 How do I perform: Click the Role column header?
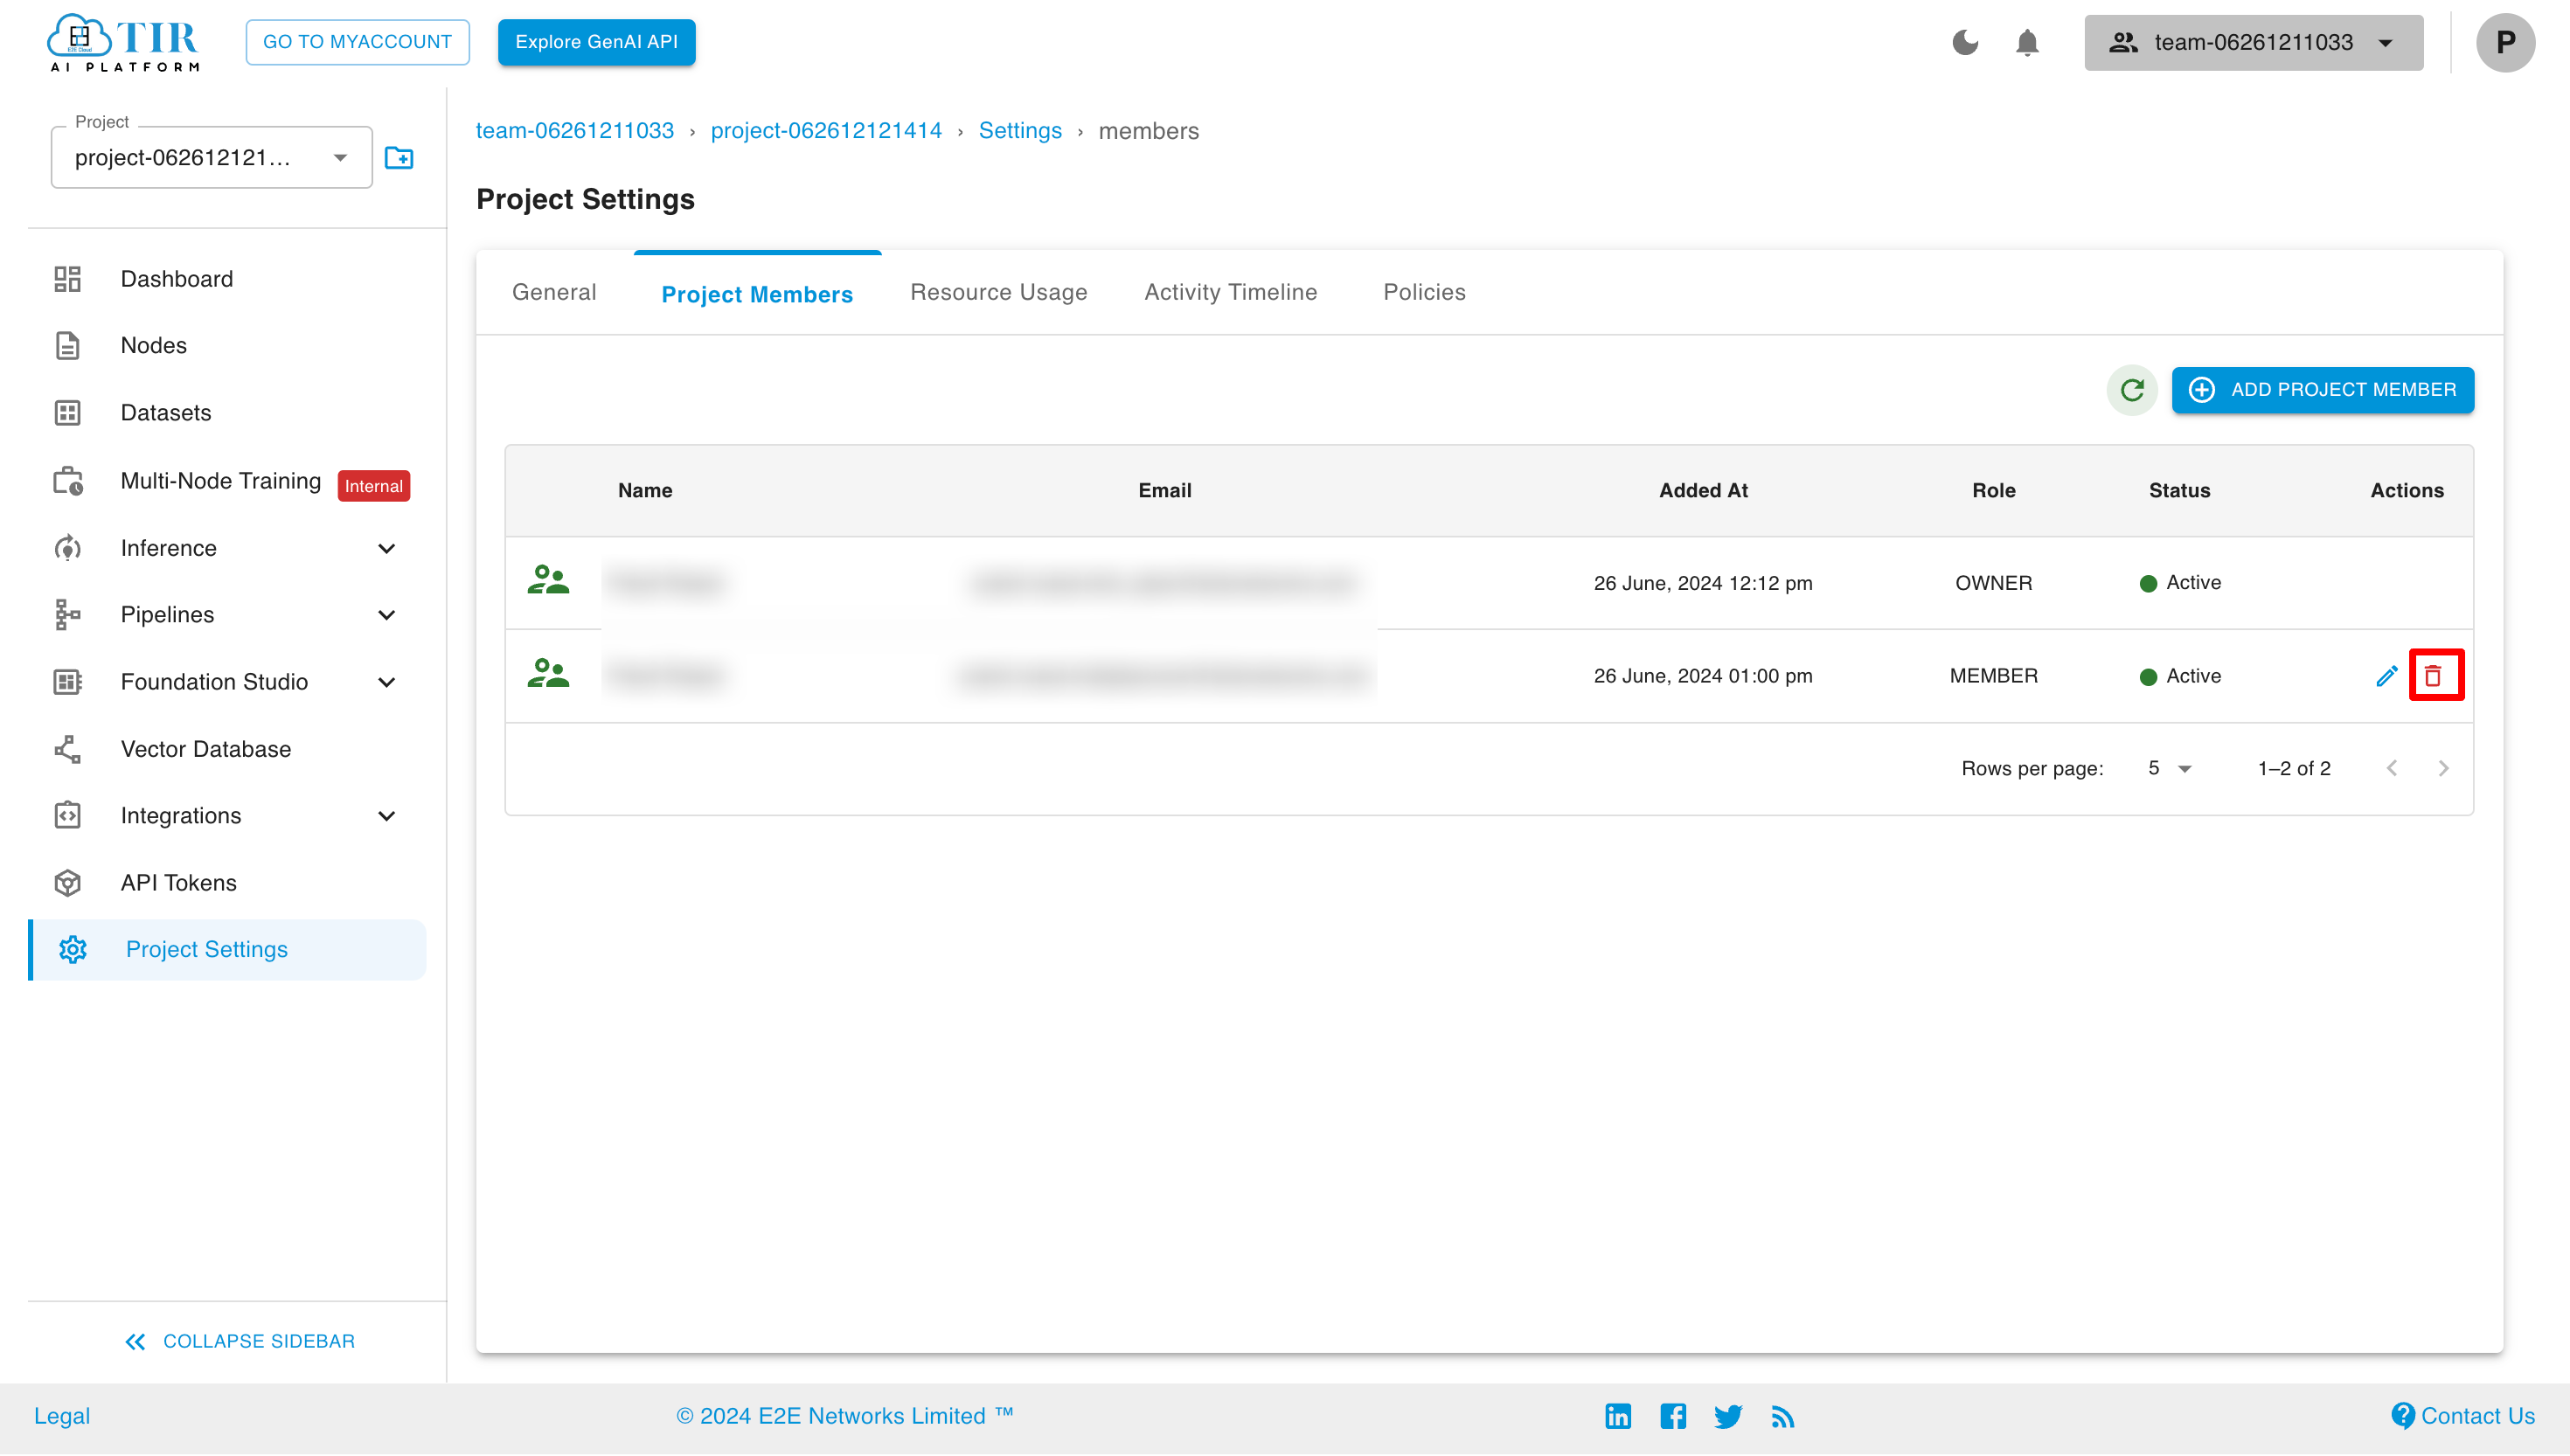1993,490
